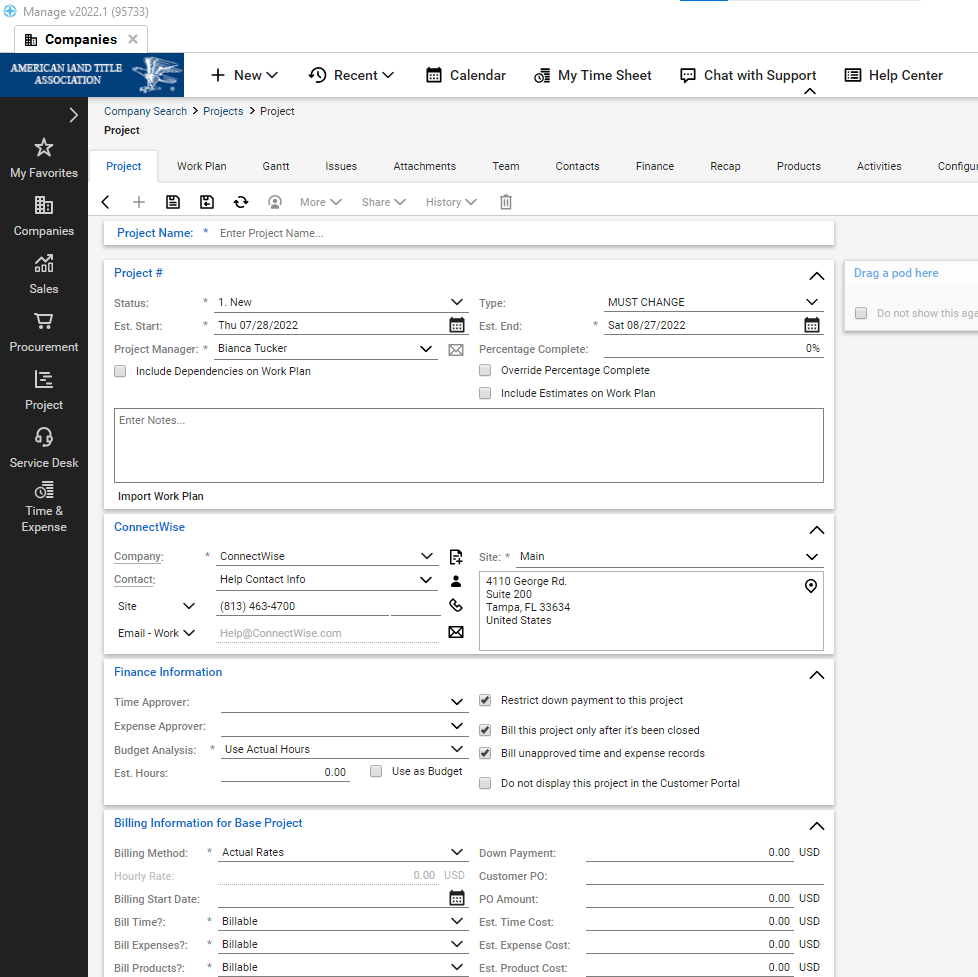978x977 pixels.
Task: Click the Project Name input field
Action: tap(524, 233)
